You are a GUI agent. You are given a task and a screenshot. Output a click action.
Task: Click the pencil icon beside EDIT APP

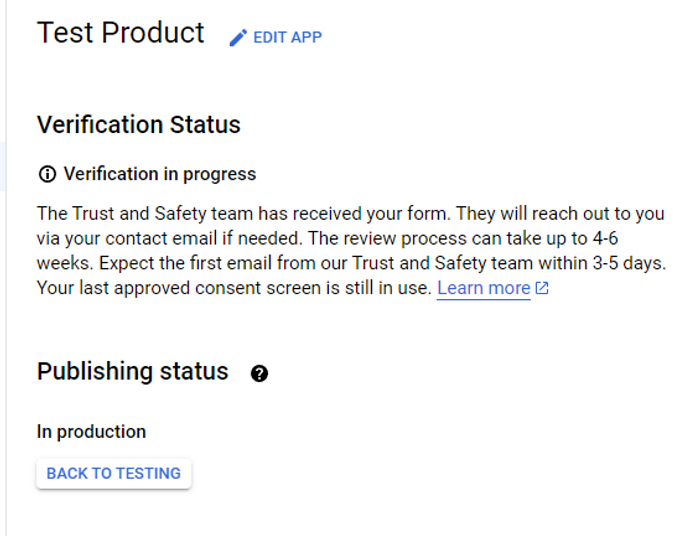(x=238, y=37)
